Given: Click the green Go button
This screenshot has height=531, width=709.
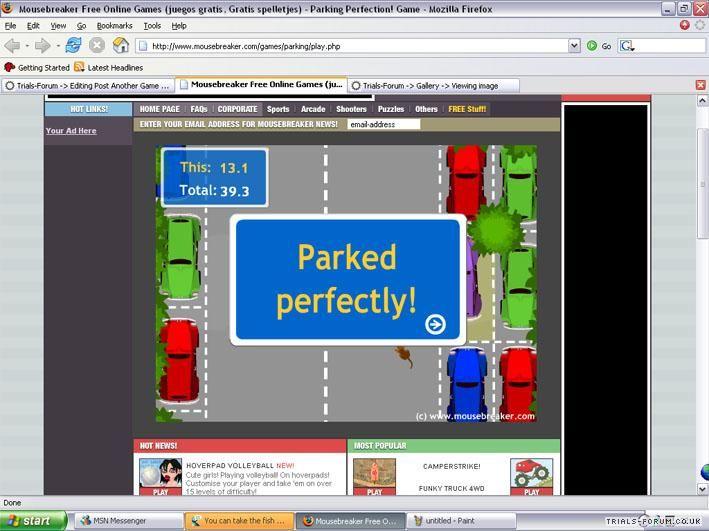Looking at the screenshot, I should point(599,46).
